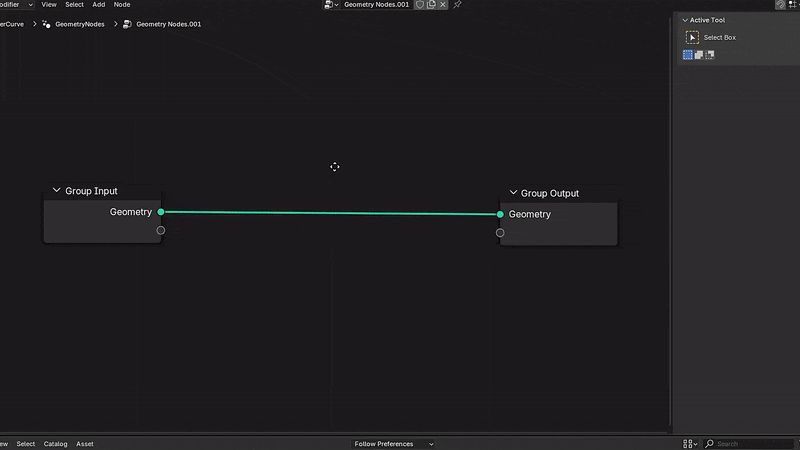Collapse the Active Tool panel
The height and width of the screenshot is (450, 800).
686,20
